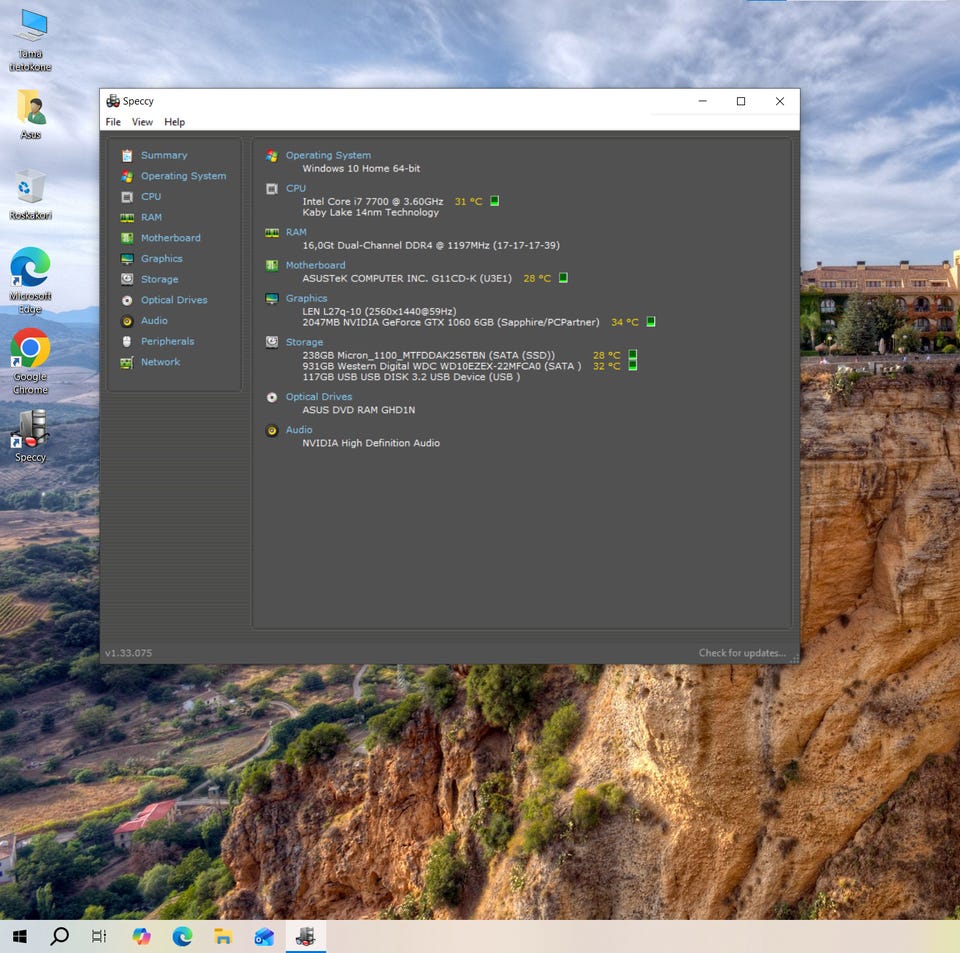Click 'Intel Core i7 7700 @ 3.60GHz' text
This screenshot has height=953, width=960.
pyautogui.click(x=372, y=201)
